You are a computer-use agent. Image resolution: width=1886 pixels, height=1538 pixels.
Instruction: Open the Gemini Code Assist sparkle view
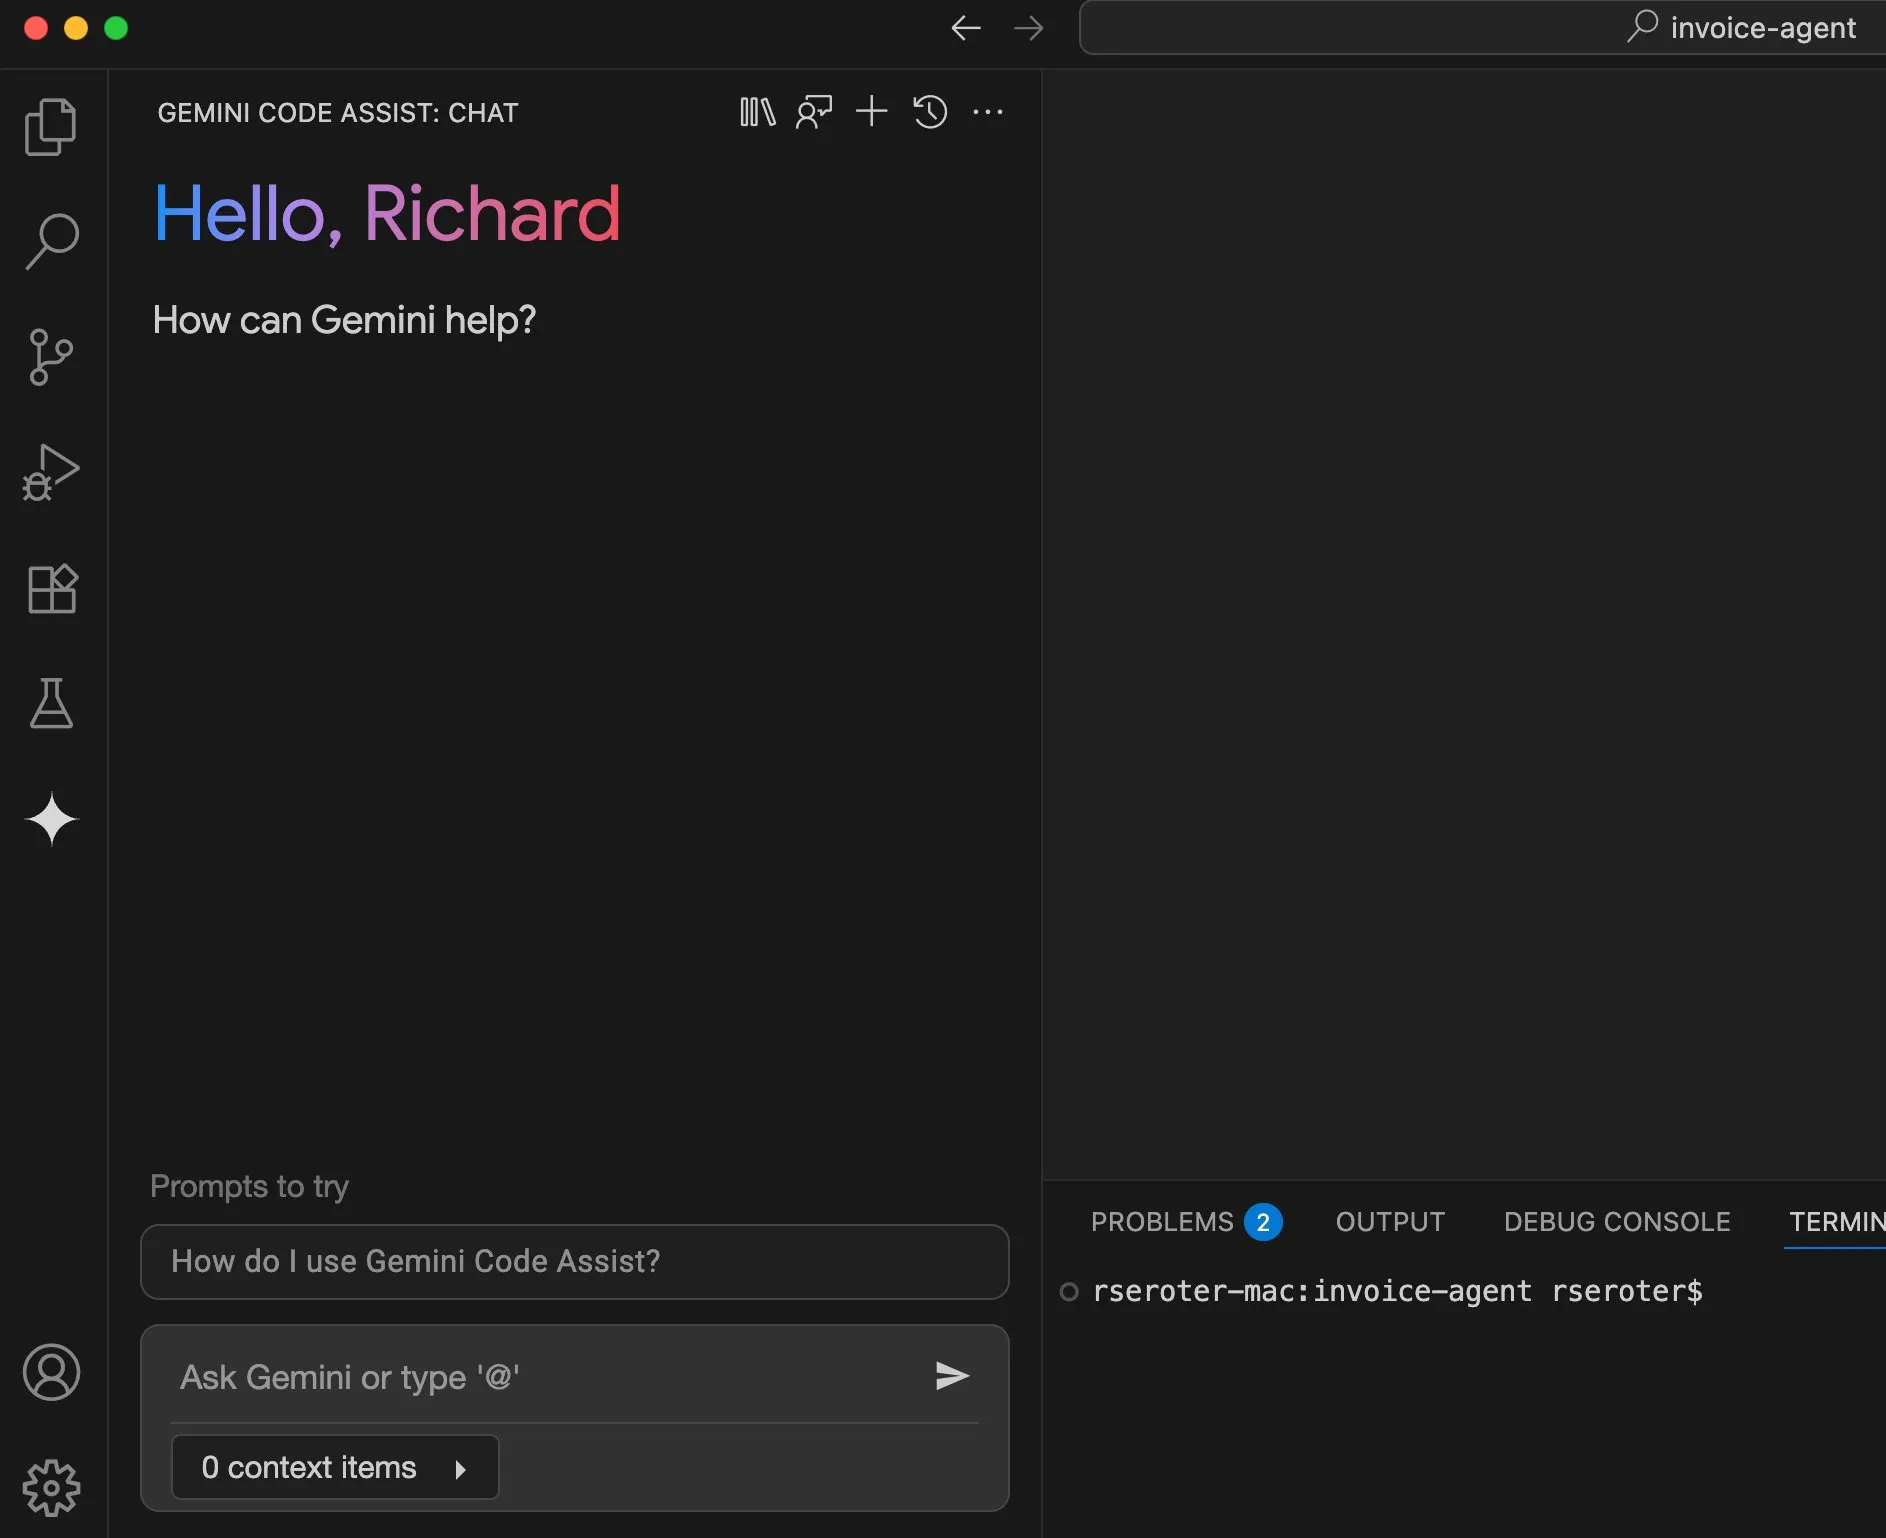click(x=52, y=819)
